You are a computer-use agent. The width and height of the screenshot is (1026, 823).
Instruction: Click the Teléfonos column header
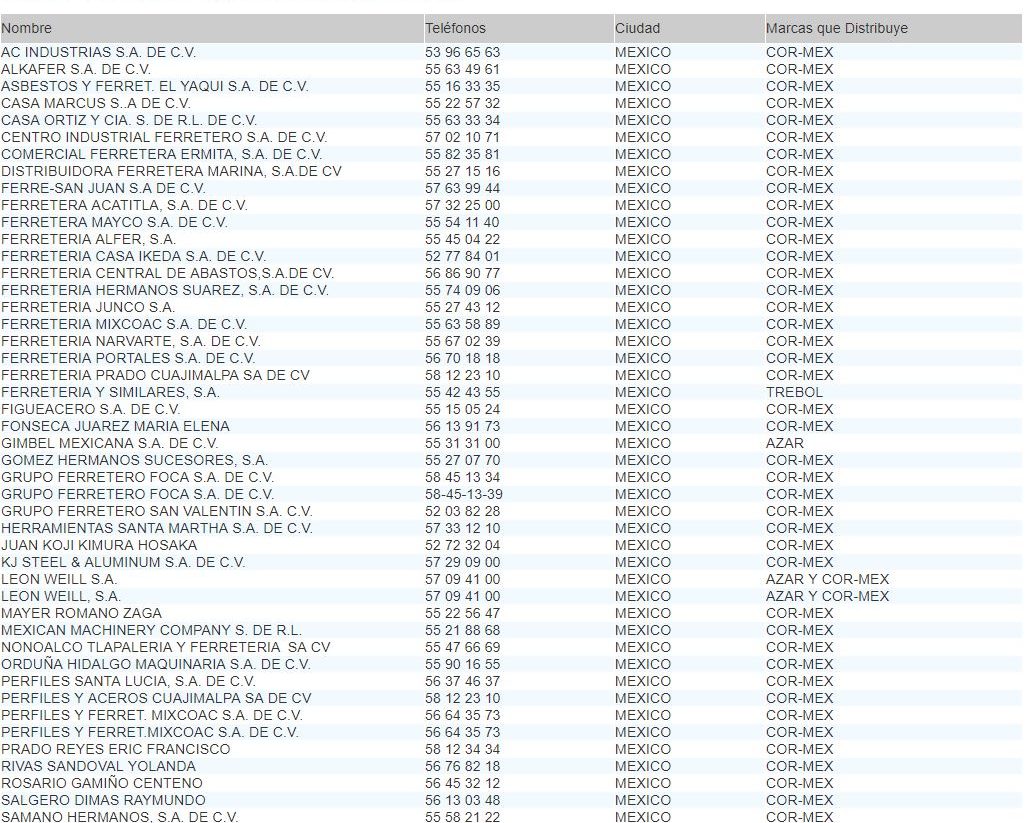(455, 28)
